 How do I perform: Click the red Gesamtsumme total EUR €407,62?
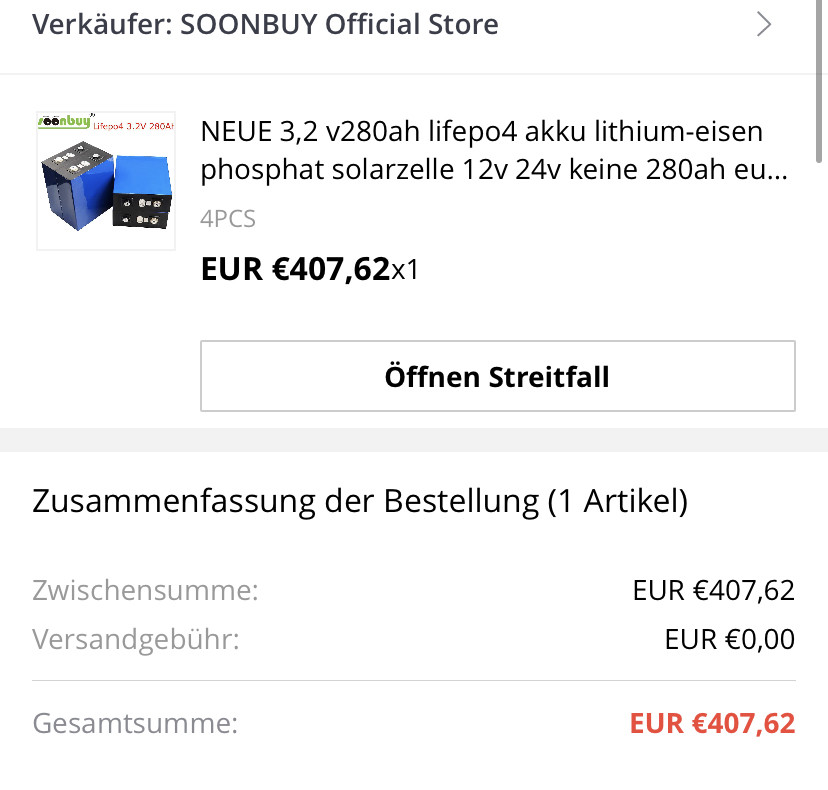point(712,723)
